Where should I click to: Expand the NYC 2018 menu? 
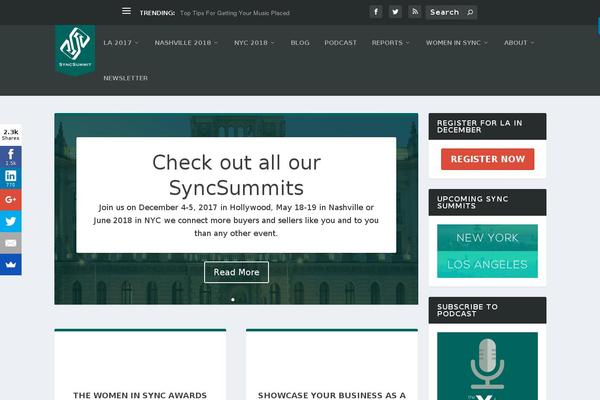pyautogui.click(x=254, y=43)
